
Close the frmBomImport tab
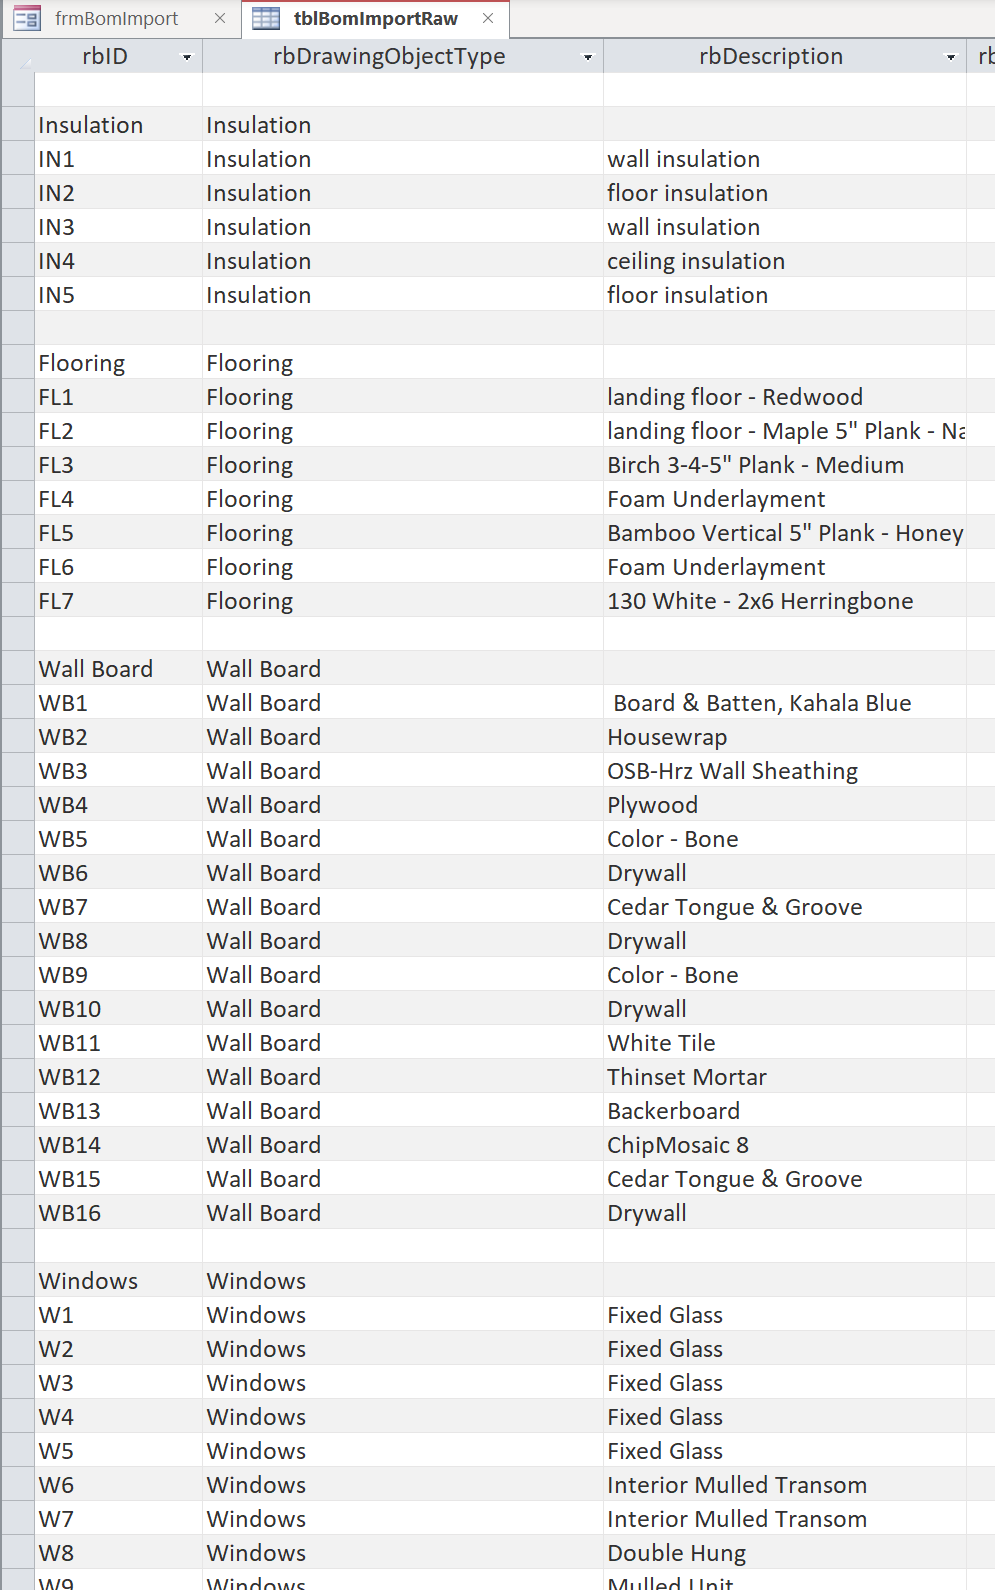point(220,19)
